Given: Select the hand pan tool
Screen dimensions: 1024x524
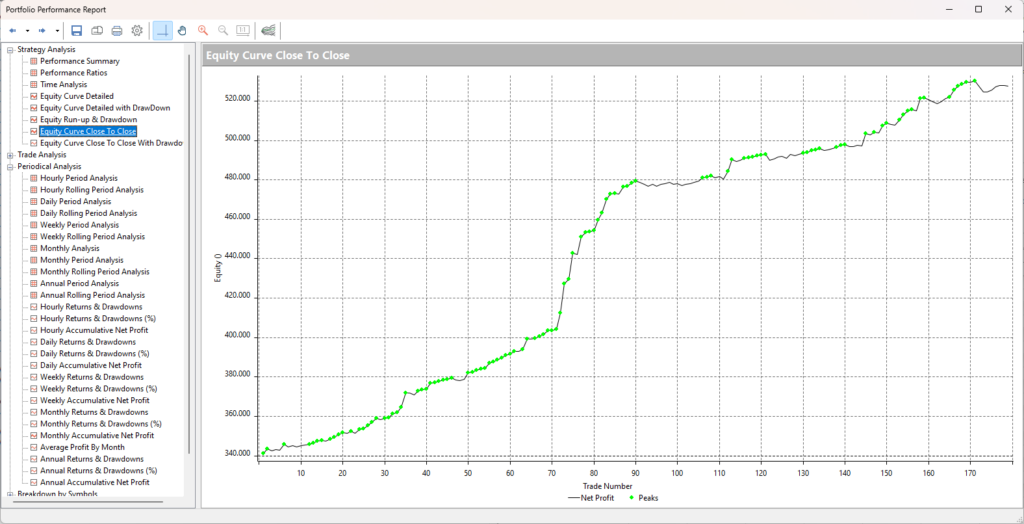Looking at the screenshot, I should pos(182,31).
